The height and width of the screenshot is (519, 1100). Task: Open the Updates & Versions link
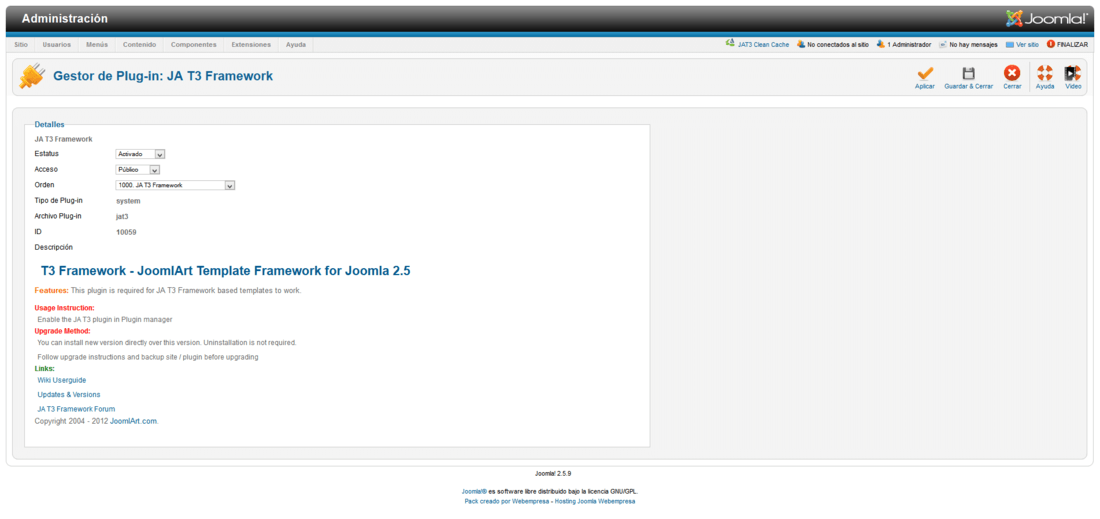coord(69,395)
